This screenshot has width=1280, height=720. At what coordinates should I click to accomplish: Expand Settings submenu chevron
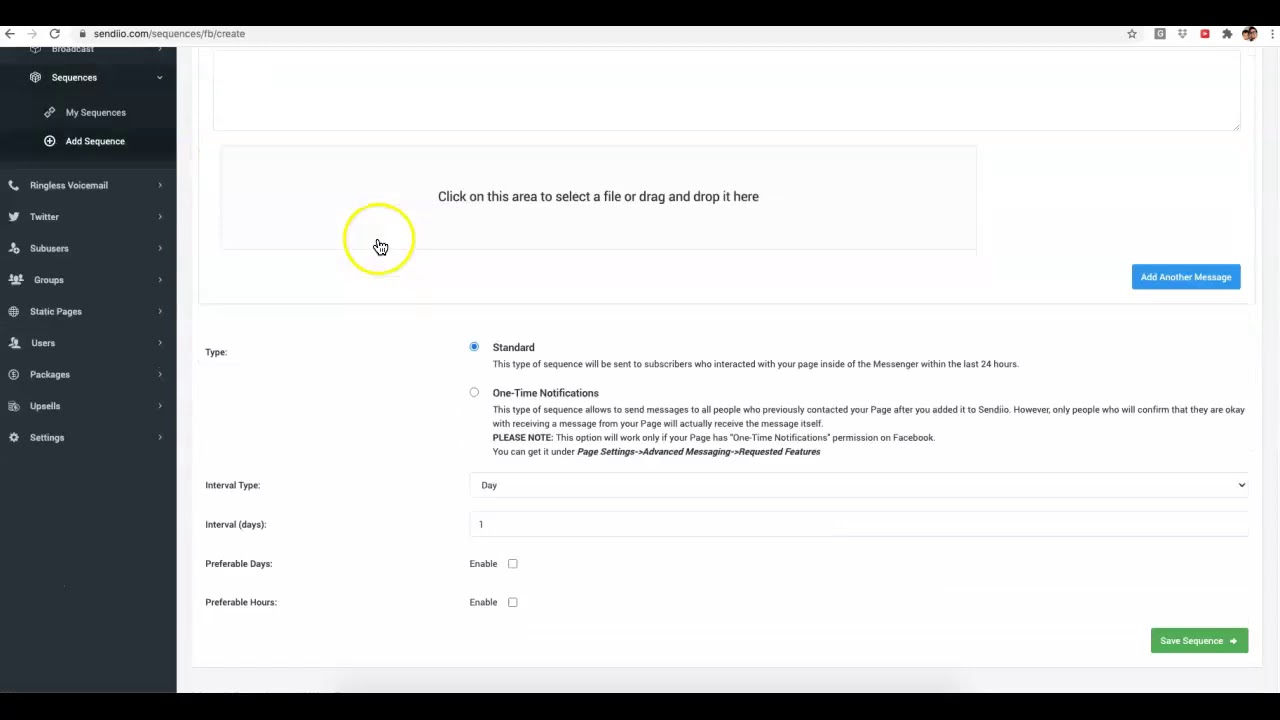pos(160,437)
